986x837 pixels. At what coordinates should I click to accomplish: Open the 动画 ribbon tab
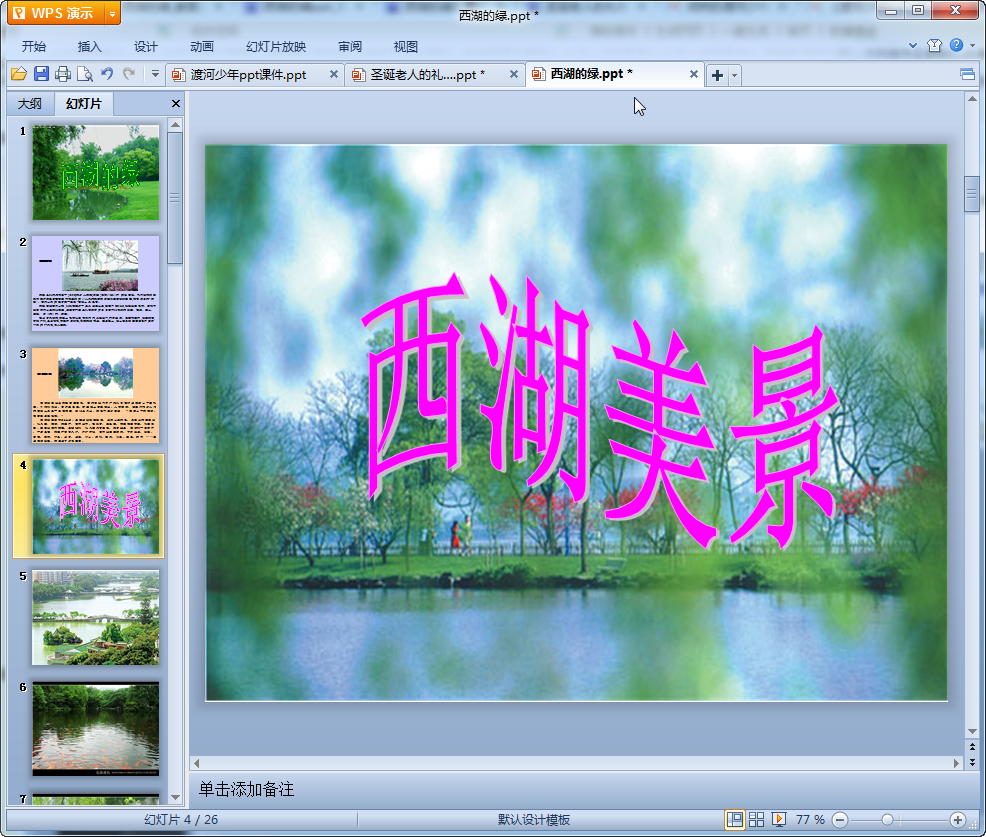point(202,47)
